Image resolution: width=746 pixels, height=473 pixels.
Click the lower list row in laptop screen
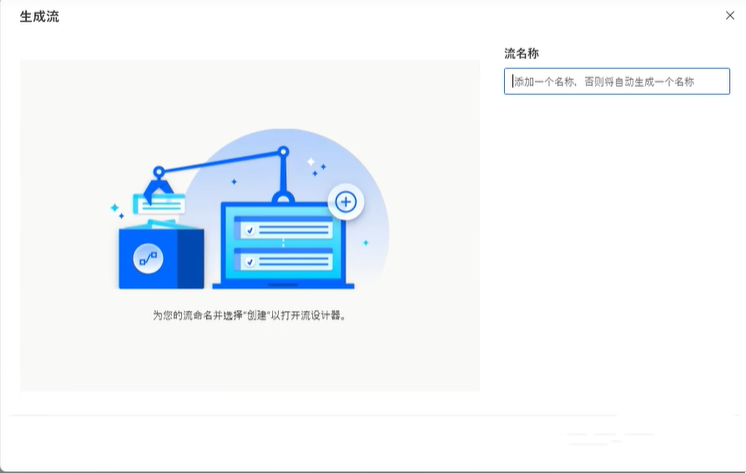(x=283, y=262)
